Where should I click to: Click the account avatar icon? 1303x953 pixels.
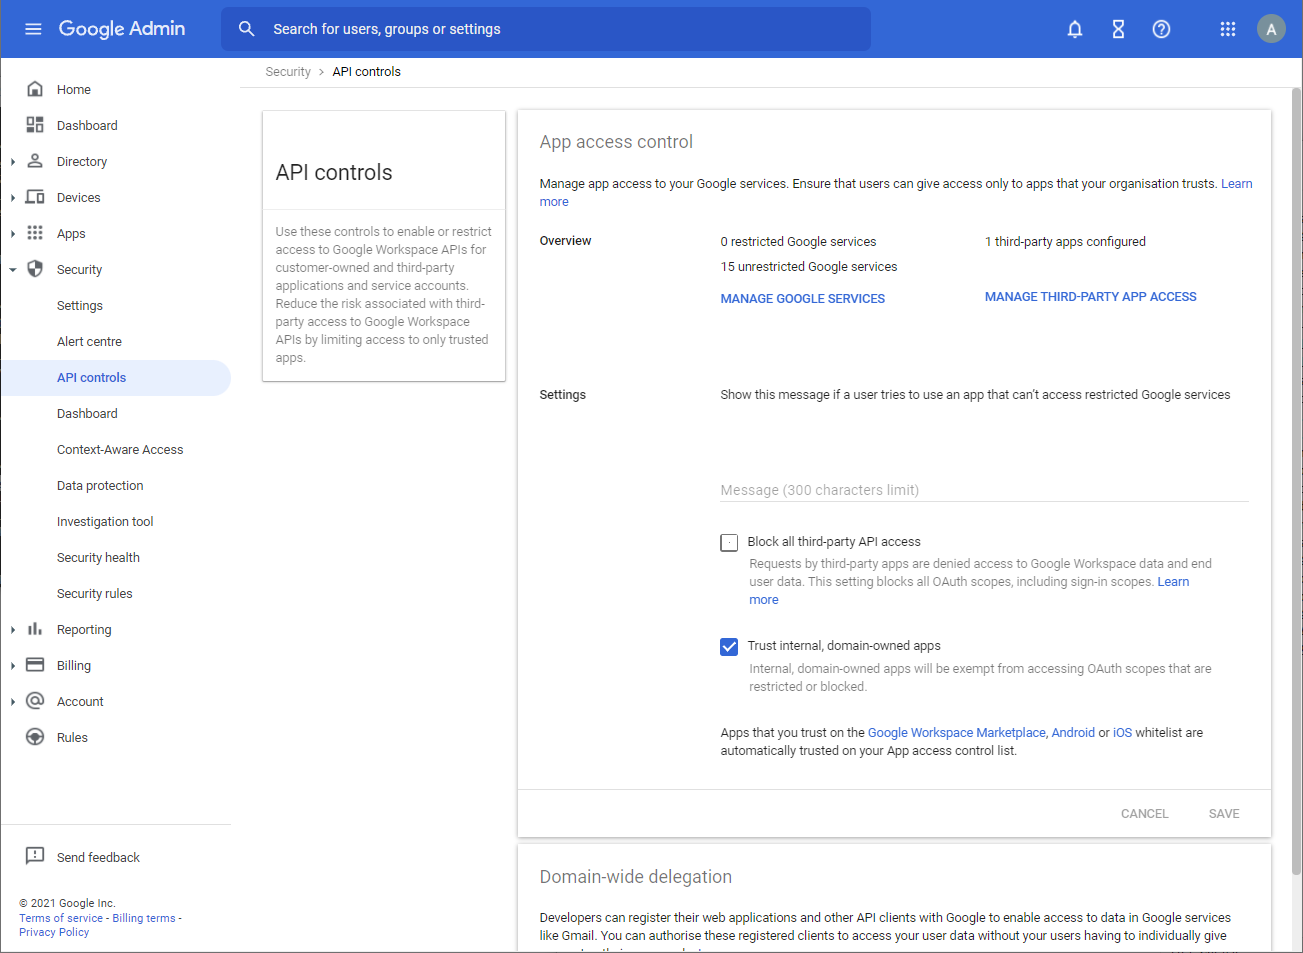click(1271, 28)
